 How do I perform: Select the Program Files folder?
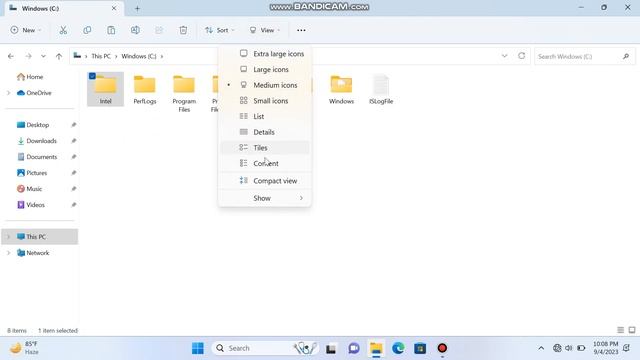[x=184, y=93]
